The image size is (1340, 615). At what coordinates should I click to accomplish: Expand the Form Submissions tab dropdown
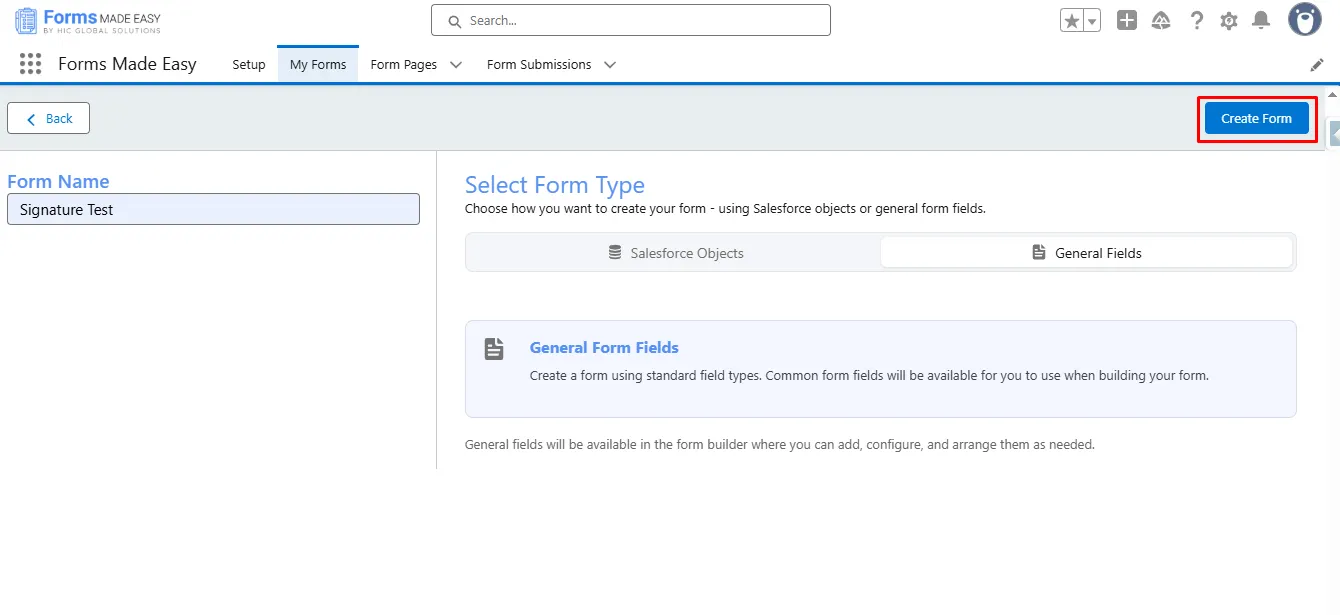610,65
